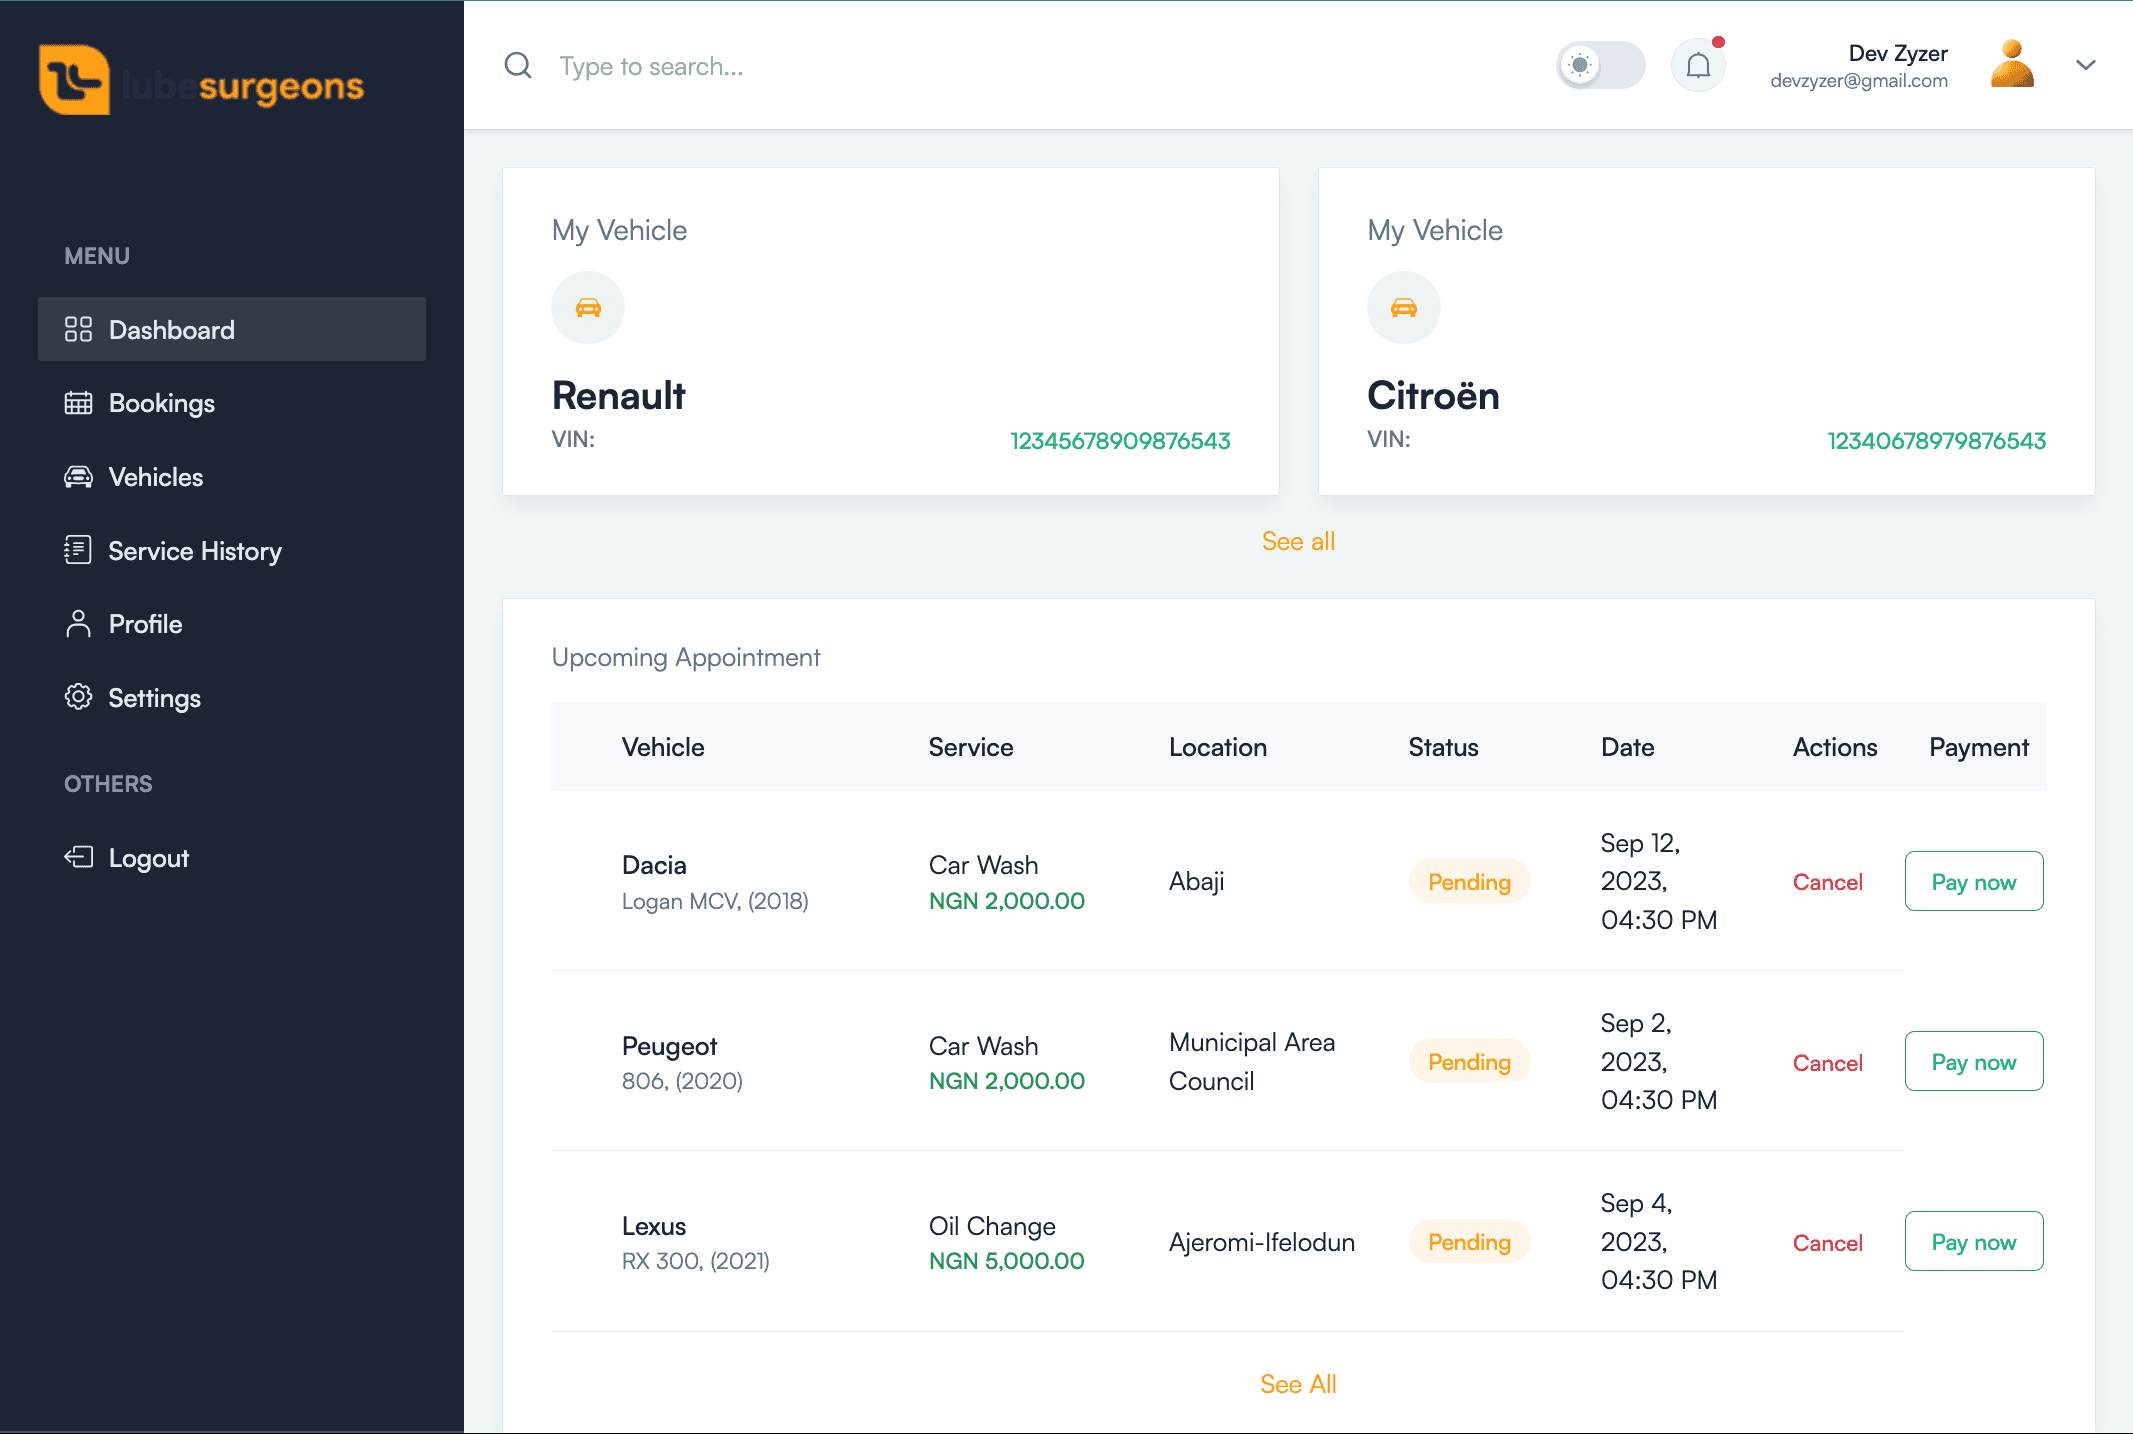This screenshot has height=1434, width=2133.
Task: Toggle the dark mode switch
Action: (1601, 66)
